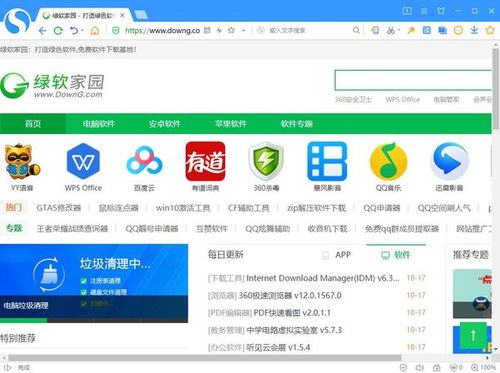Click the browser back arrow
Viewport: 500px width, 373px height.
point(42,31)
